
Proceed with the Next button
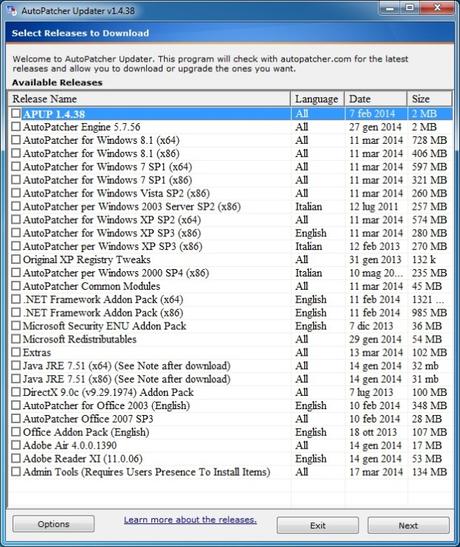pyautogui.click(x=408, y=525)
